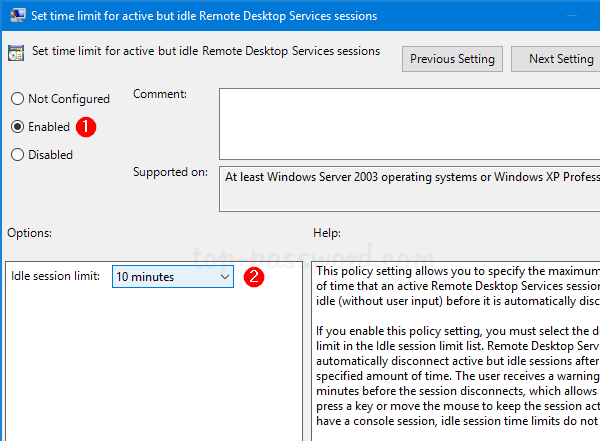Click the red step 1 marker
600x441 pixels.
pyautogui.click(x=88, y=127)
